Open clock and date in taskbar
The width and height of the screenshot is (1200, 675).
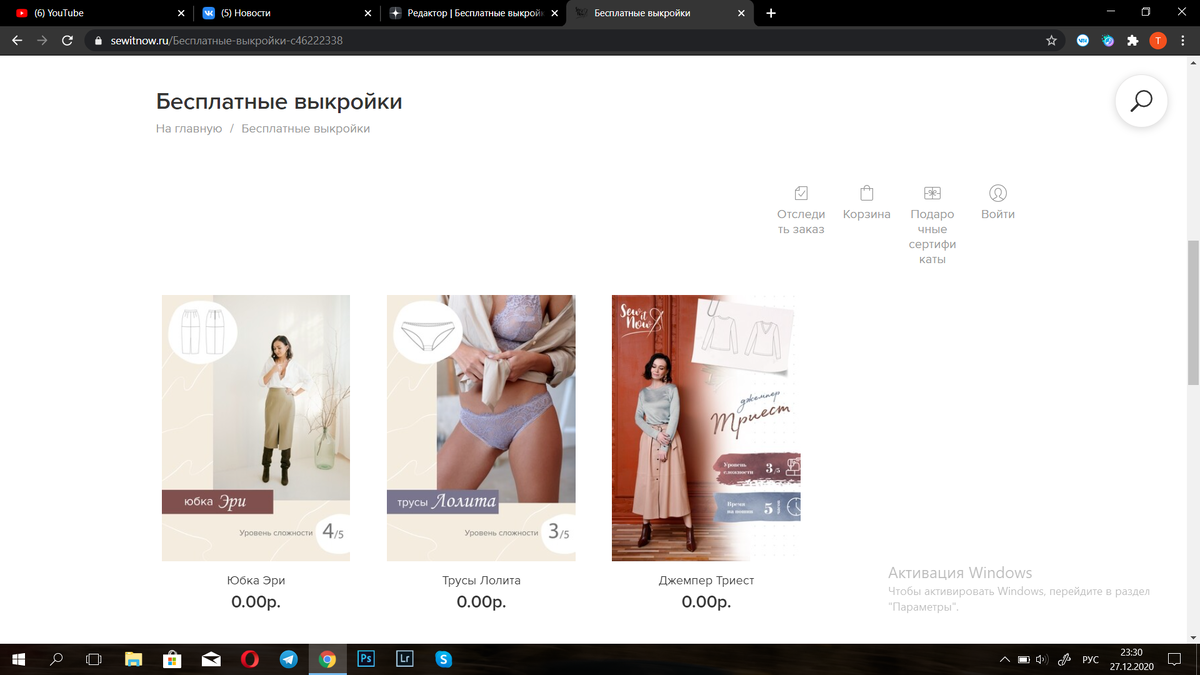(x=1133, y=660)
